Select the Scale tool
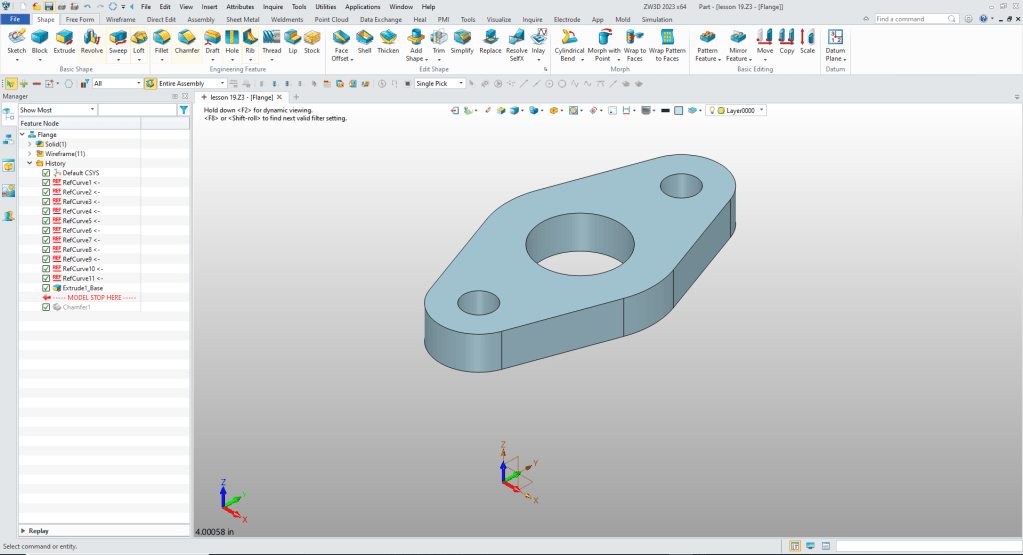This screenshot has width=1023, height=555. click(x=807, y=38)
